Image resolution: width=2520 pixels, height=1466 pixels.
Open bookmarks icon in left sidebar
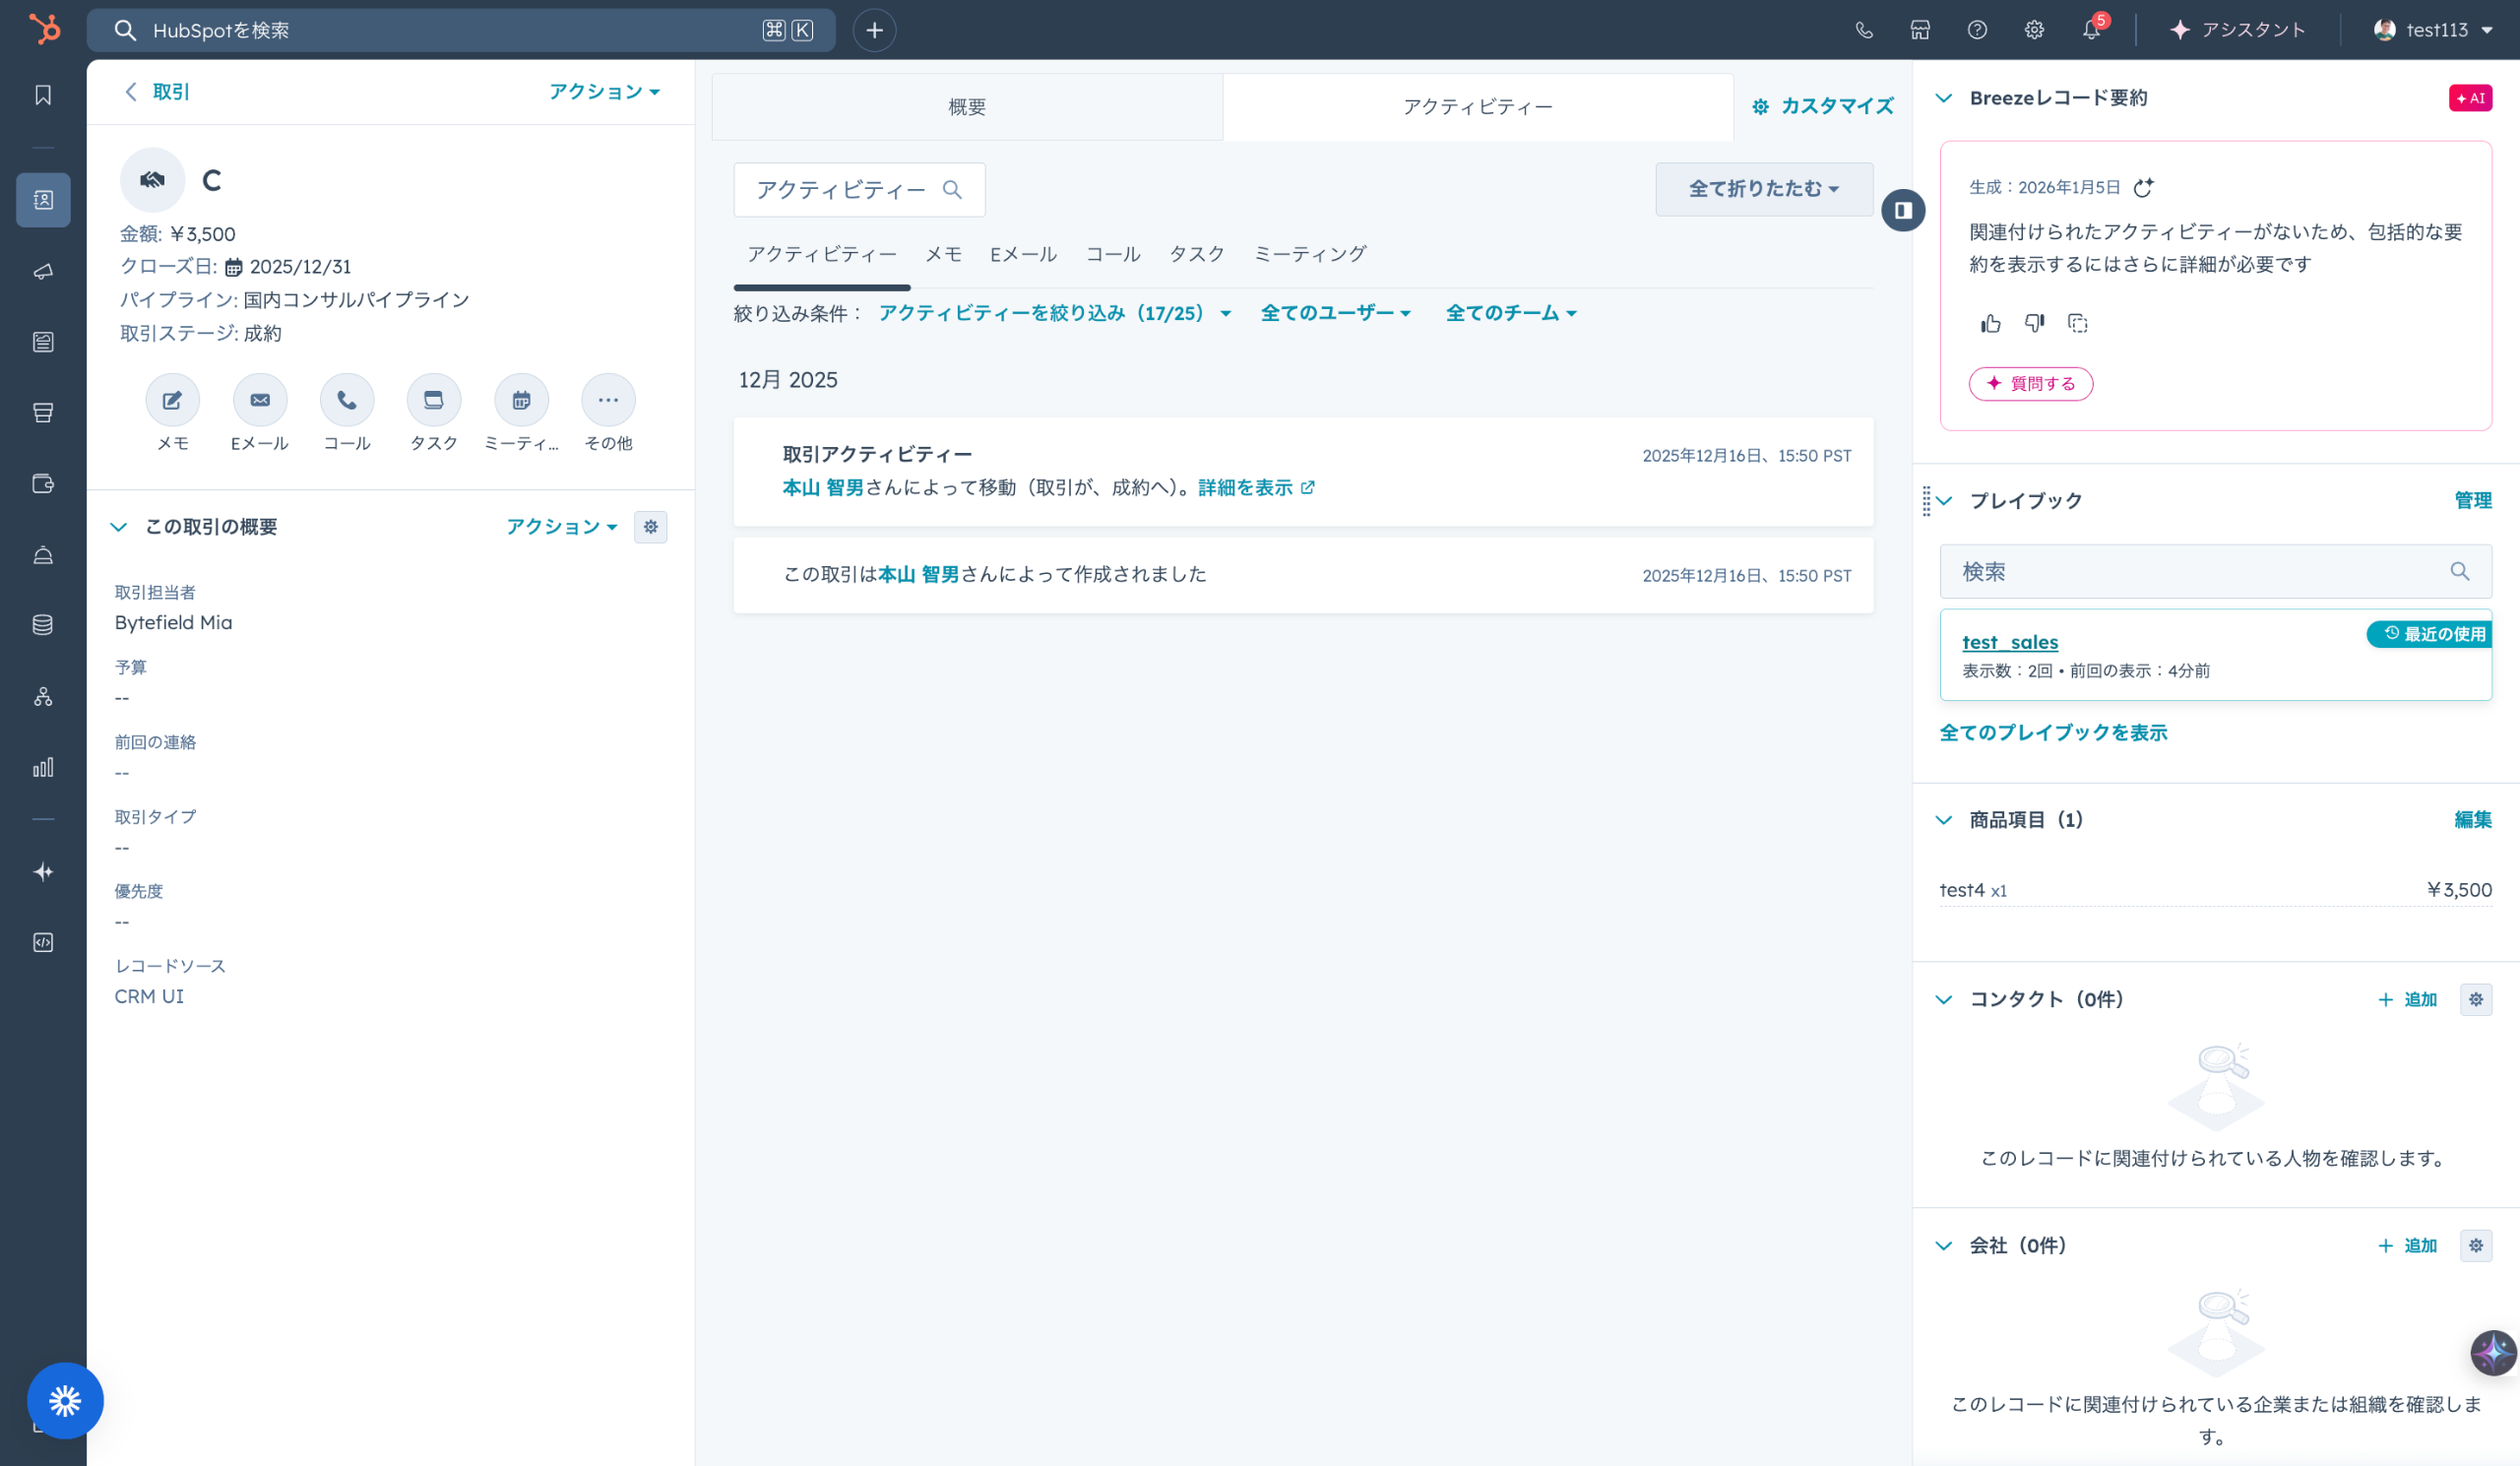pyautogui.click(x=43, y=95)
